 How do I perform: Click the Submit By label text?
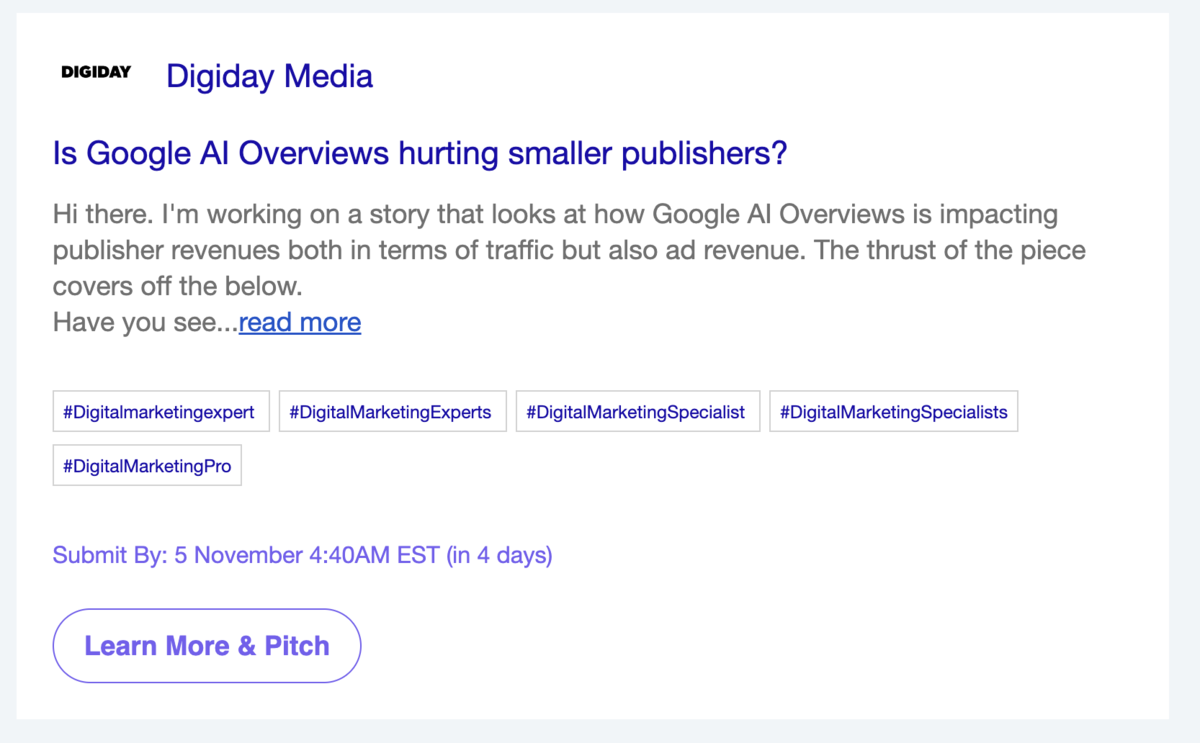coord(110,555)
